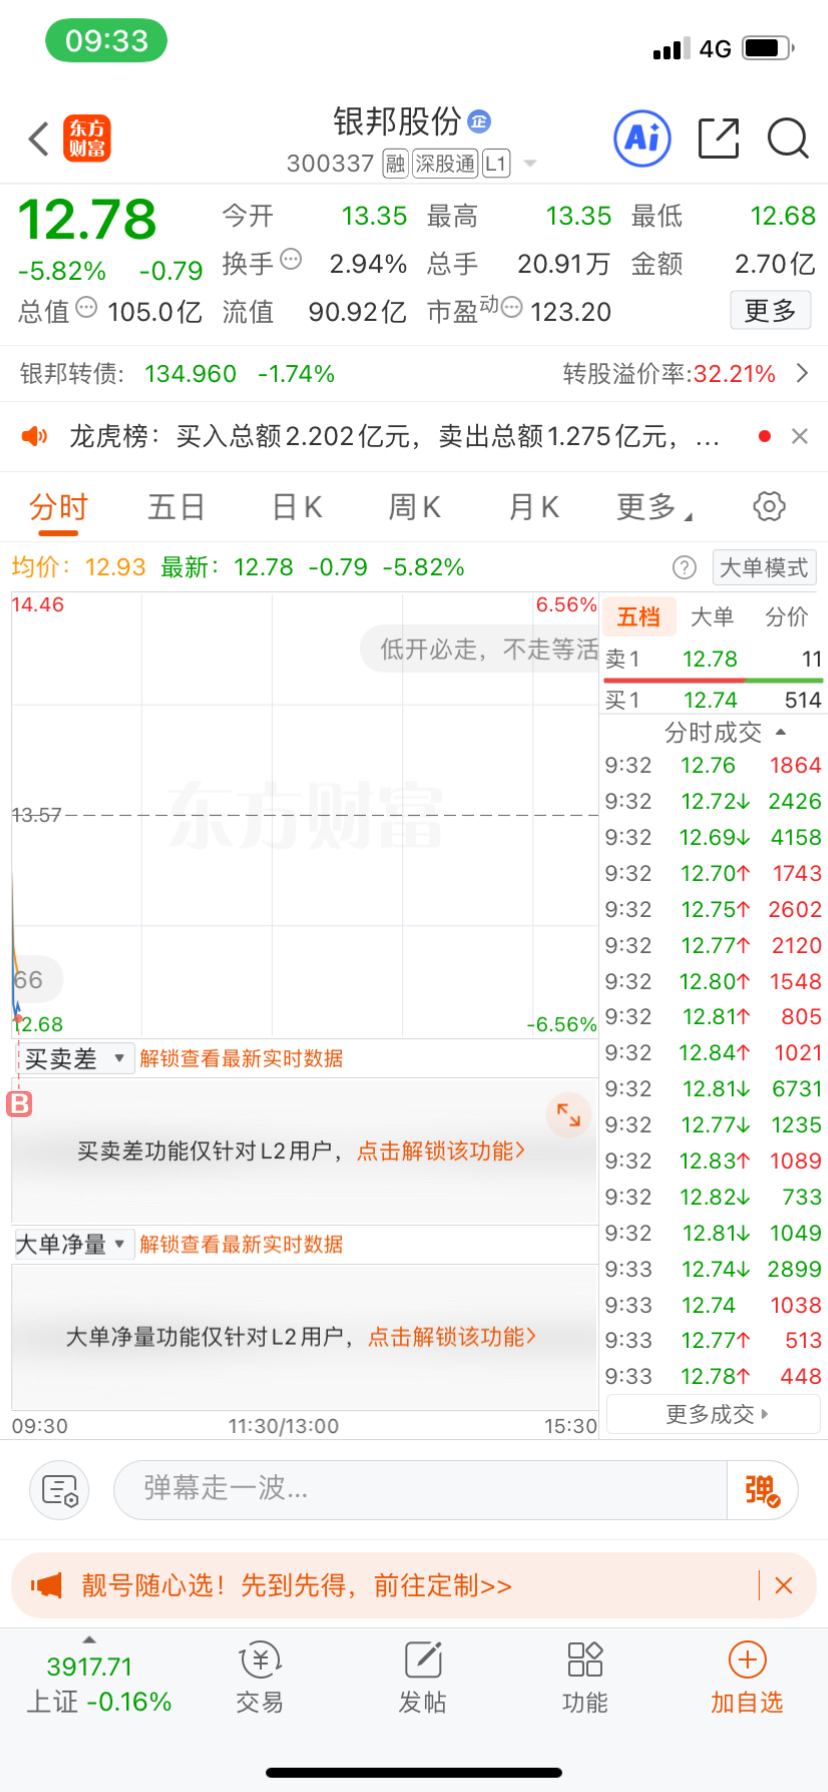The height and width of the screenshot is (1792, 828).
Task: Tap the danmaku comment bubble on chart
Action: (480, 649)
